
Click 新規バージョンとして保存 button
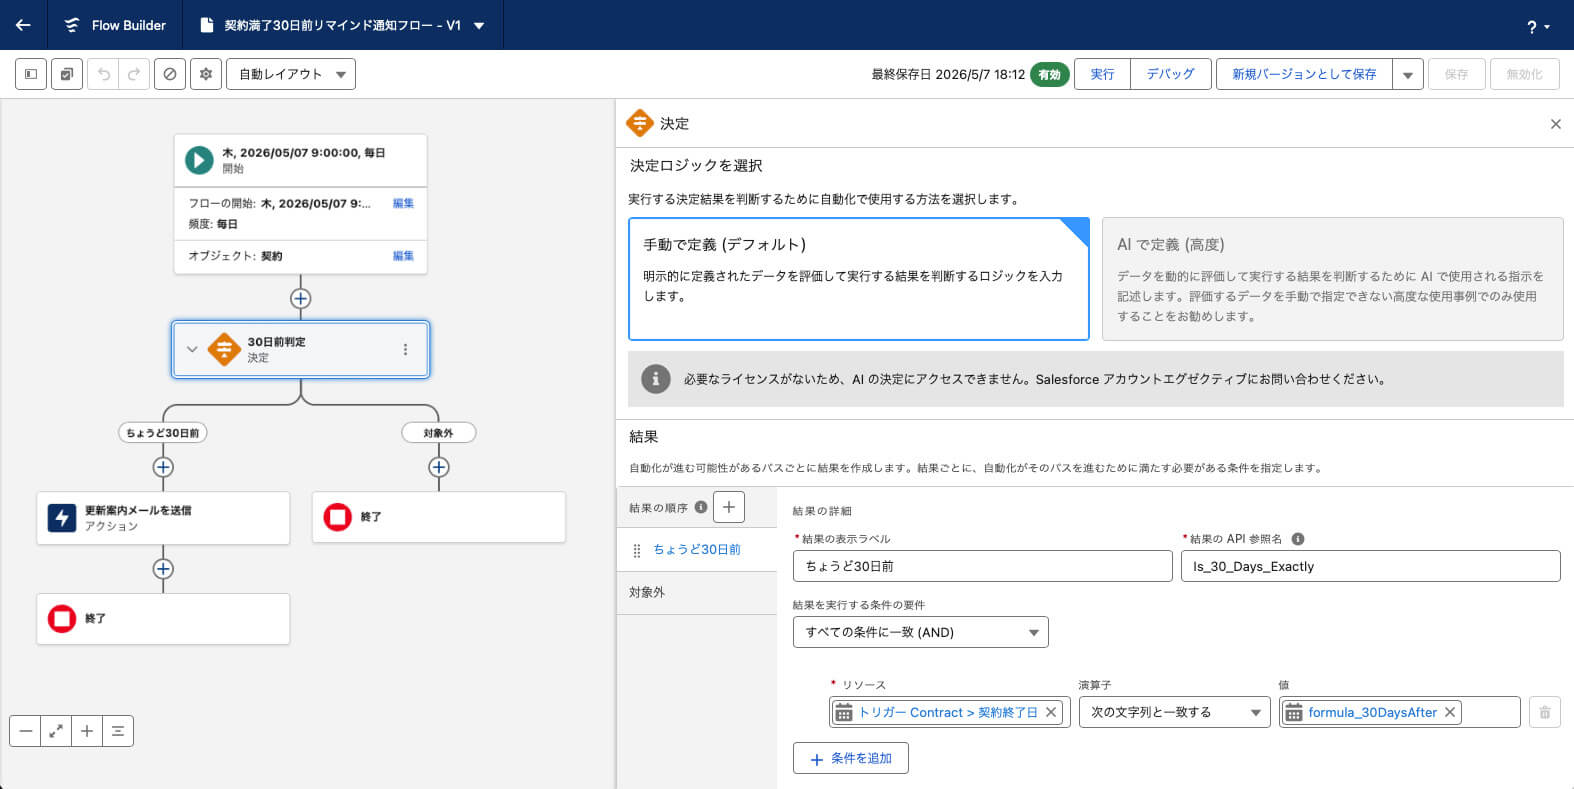[1304, 74]
